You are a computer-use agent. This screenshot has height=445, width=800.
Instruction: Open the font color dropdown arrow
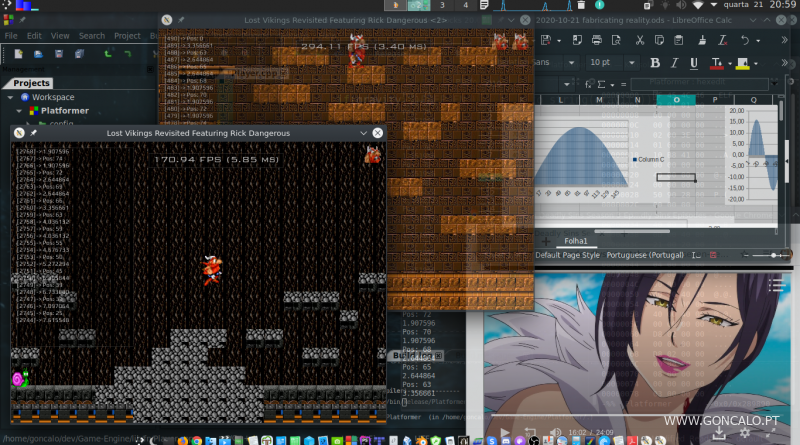[x=730, y=64]
